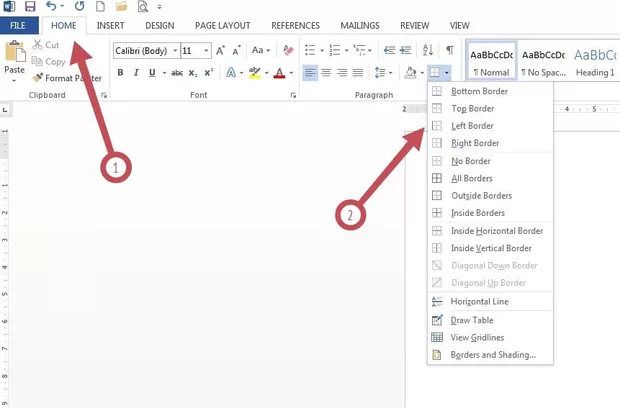This screenshot has height=408, width=620.
Task: Toggle Underline formatting
Action: click(152, 73)
